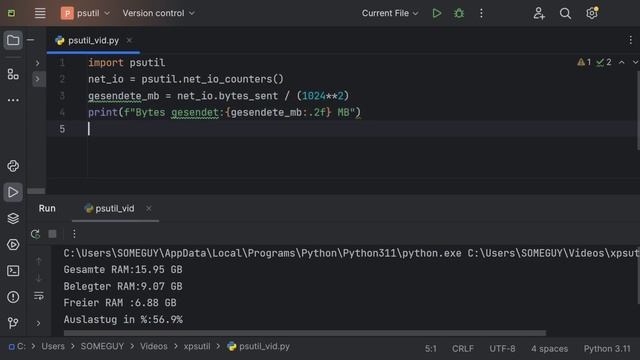Open the Python Console tool window

[13, 166]
